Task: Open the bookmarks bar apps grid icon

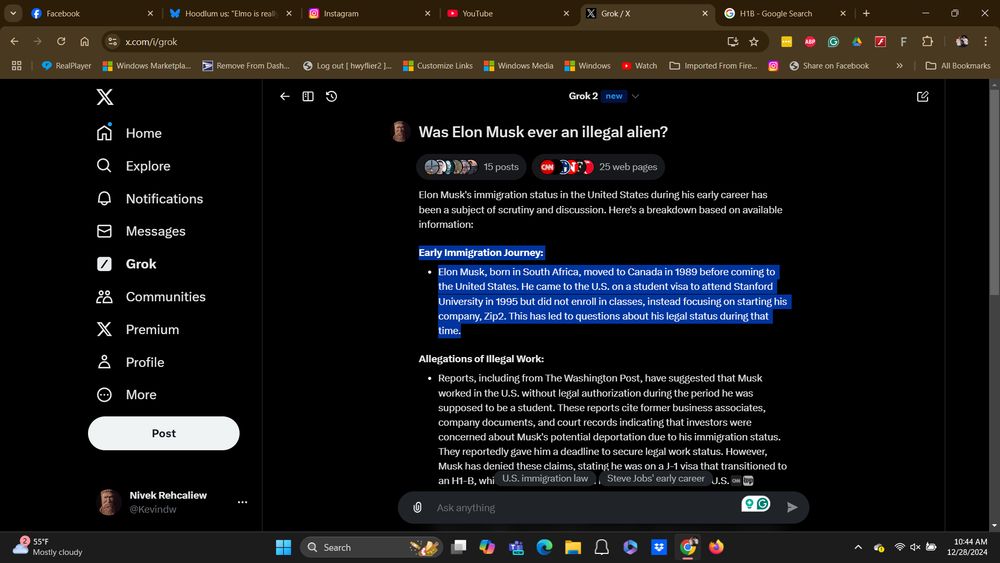Action: coord(17,66)
